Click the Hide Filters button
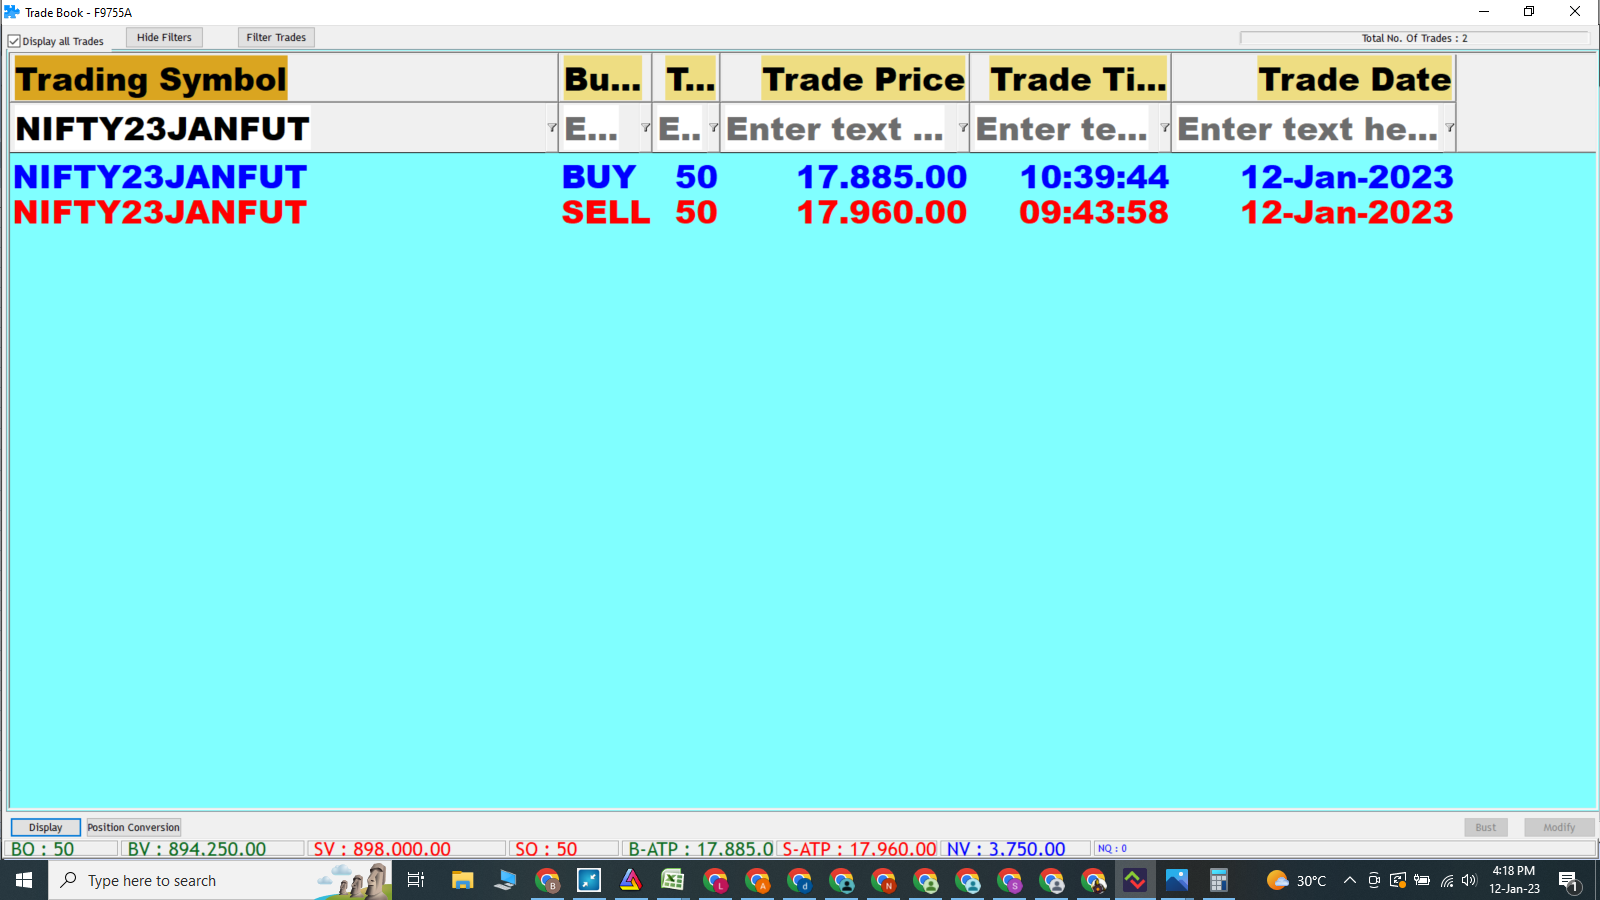This screenshot has height=900, width=1600. [164, 38]
